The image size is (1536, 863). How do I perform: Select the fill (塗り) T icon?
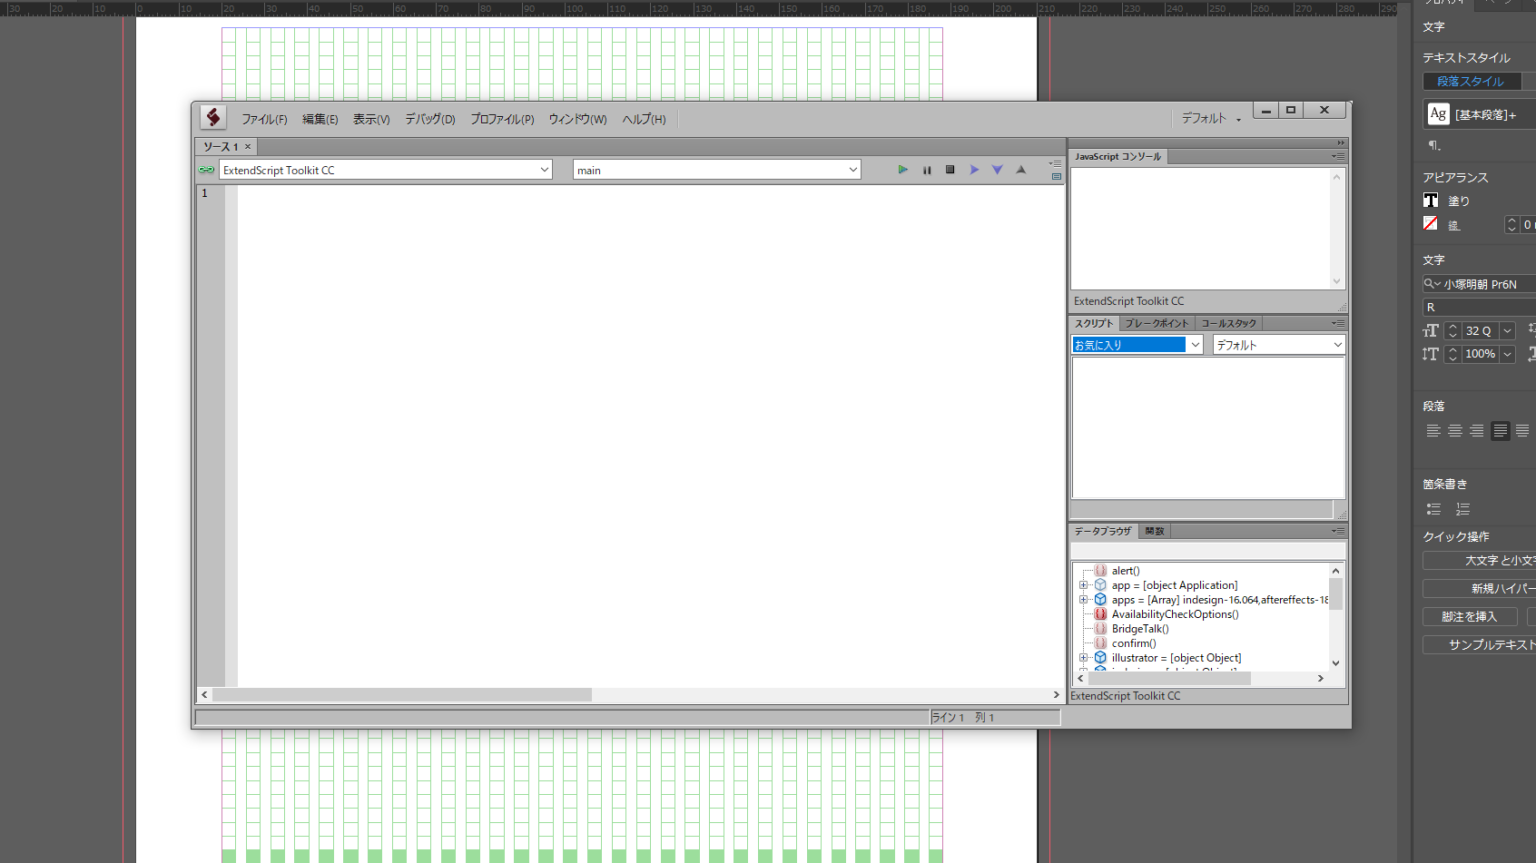(1431, 201)
